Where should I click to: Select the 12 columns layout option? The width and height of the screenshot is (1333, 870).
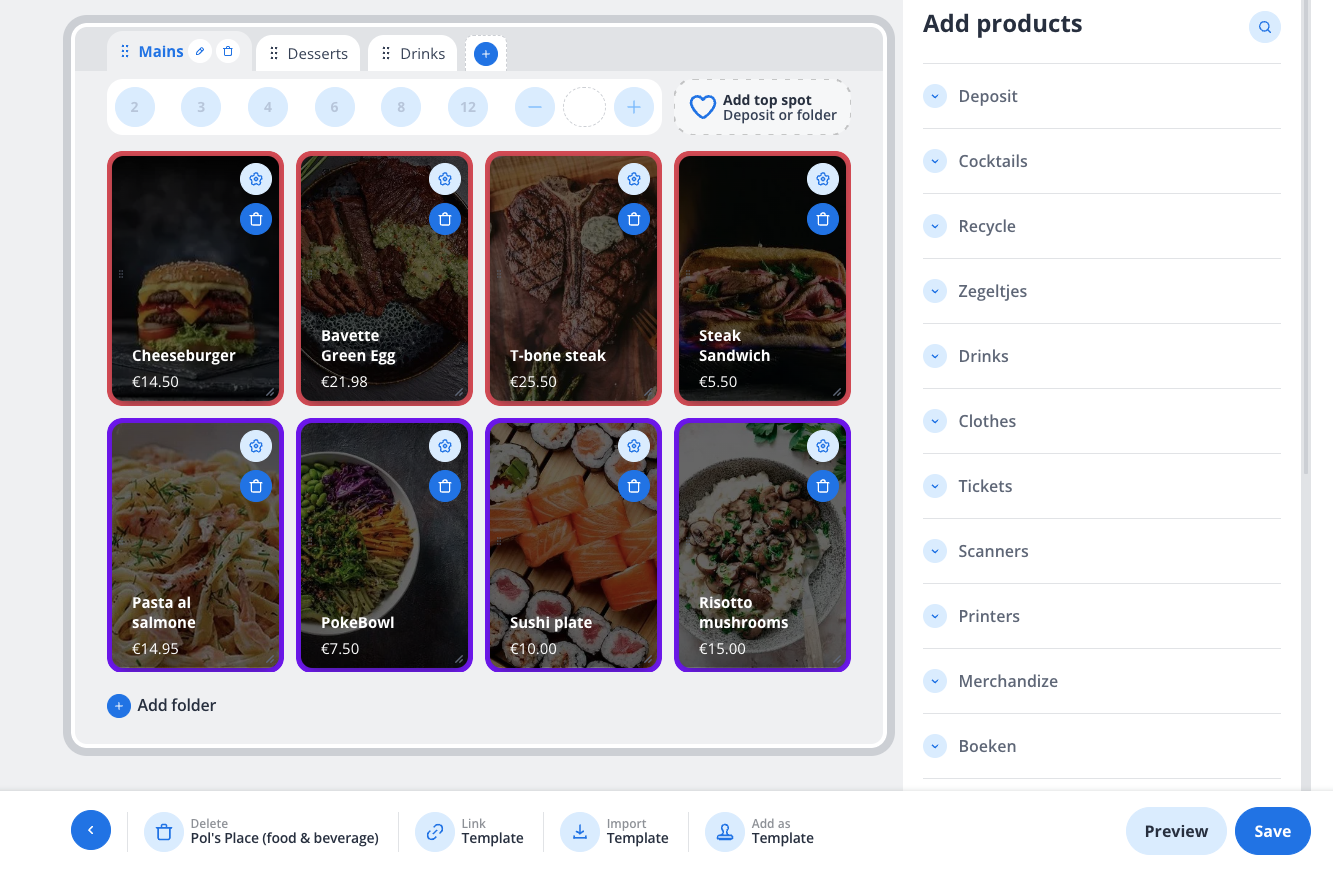tap(468, 107)
